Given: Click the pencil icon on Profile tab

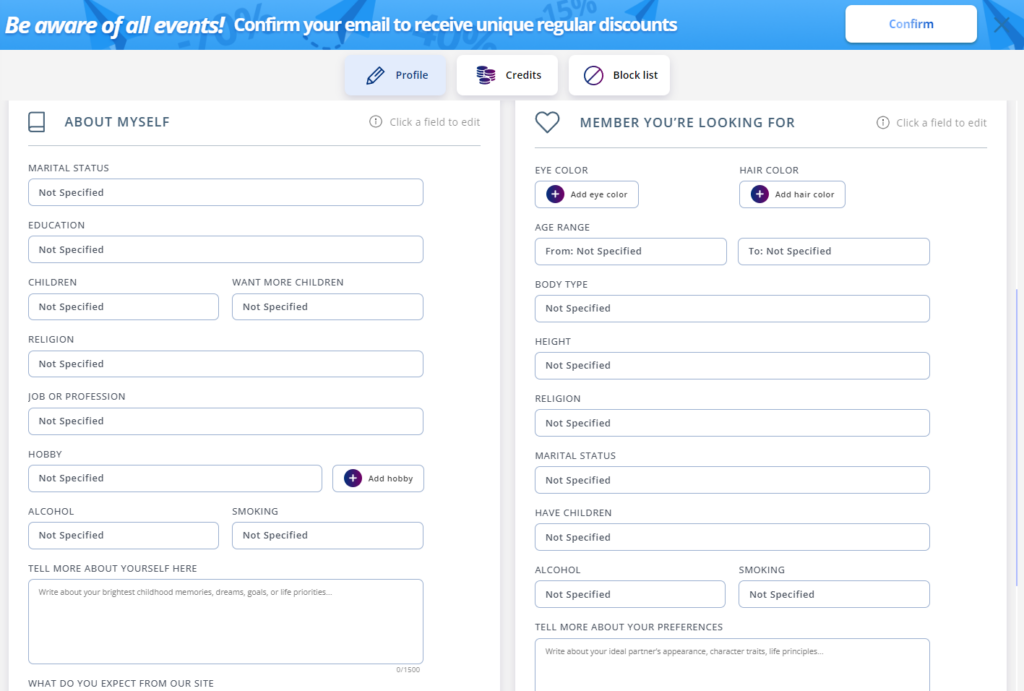Looking at the screenshot, I should 375,75.
